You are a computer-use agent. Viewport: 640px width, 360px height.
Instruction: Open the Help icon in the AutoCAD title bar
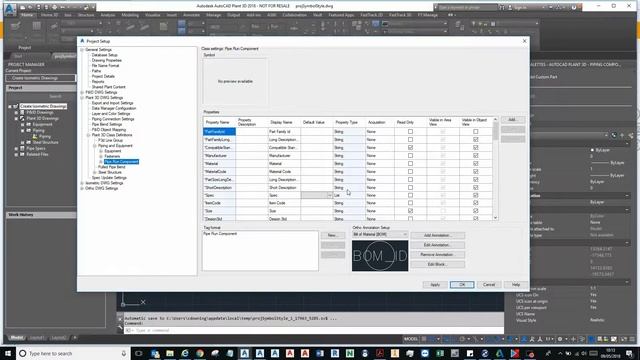(x=573, y=7)
